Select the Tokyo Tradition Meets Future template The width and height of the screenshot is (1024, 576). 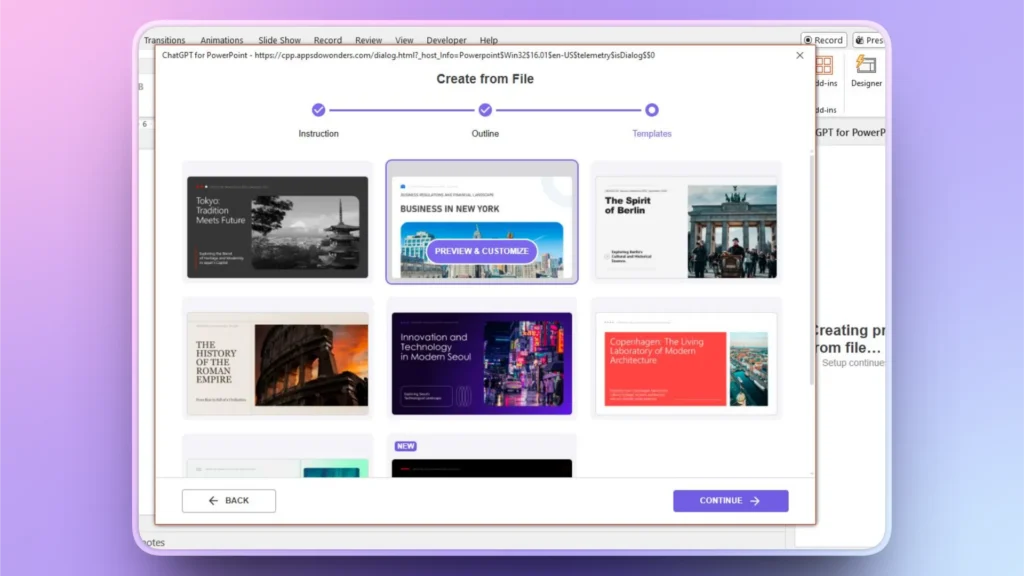pos(276,226)
